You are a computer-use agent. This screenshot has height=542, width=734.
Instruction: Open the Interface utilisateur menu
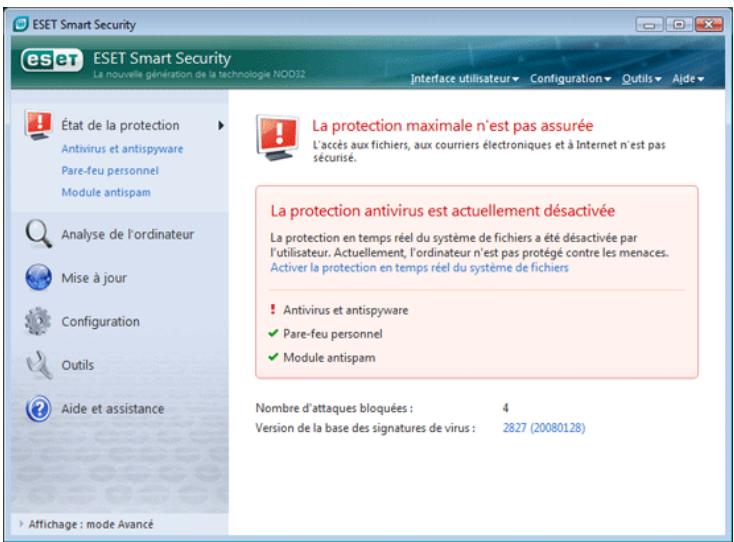(464, 79)
